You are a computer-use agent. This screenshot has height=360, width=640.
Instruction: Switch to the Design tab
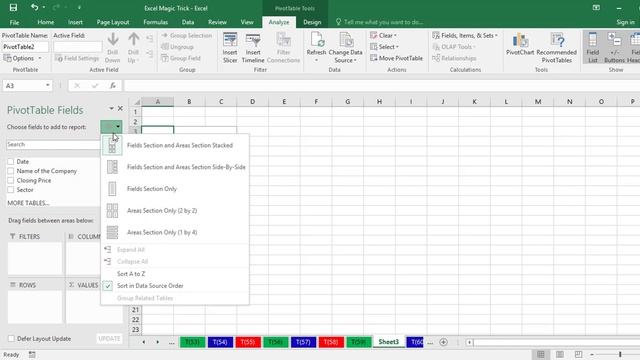click(312, 22)
